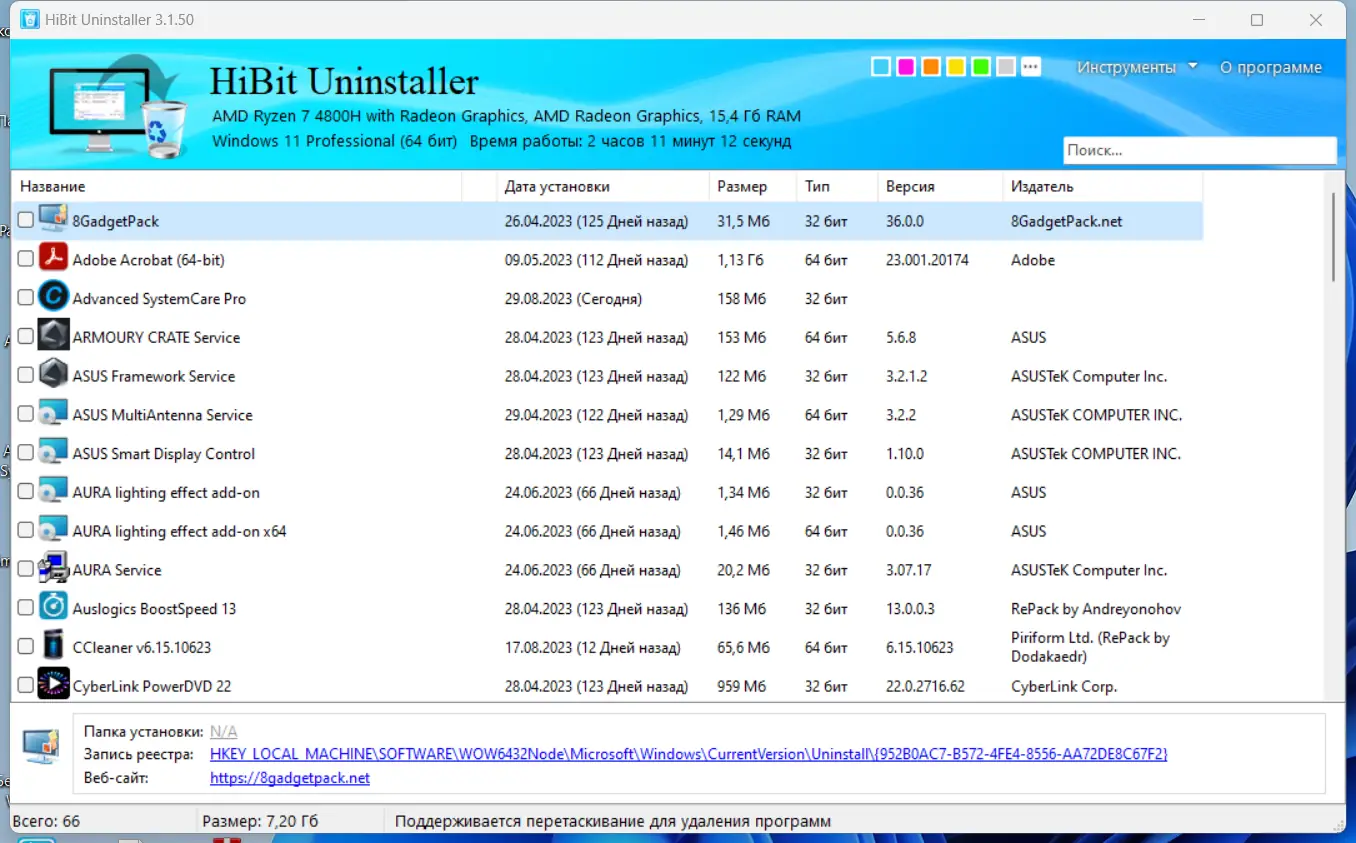Click inside the Поиск search field
1356x843 pixels.
1199,150
